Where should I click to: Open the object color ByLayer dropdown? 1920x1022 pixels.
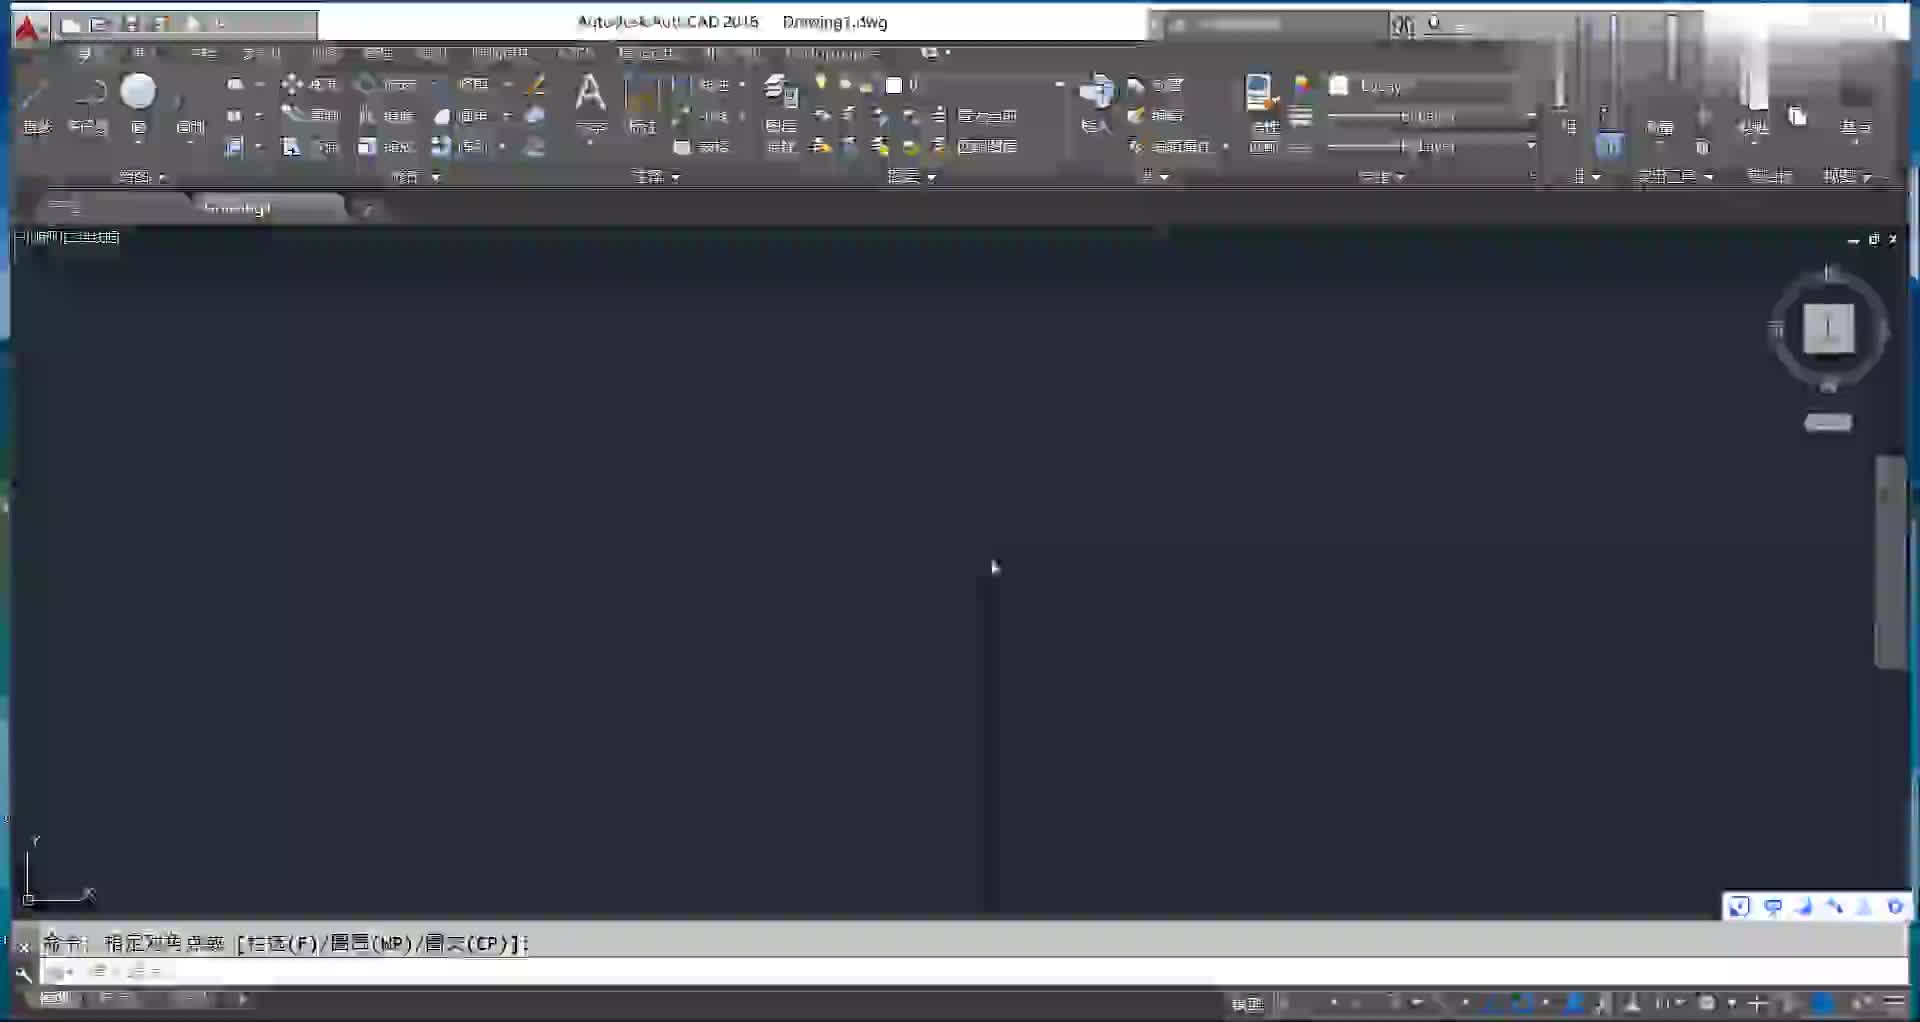coord(1425,86)
